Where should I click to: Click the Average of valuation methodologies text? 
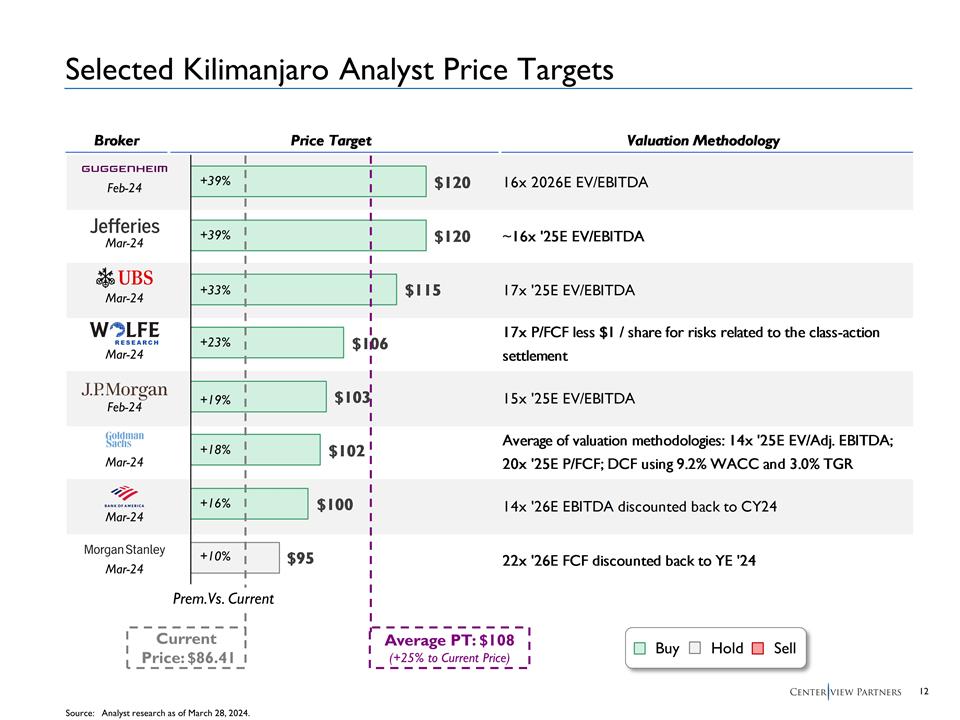click(x=698, y=452)
